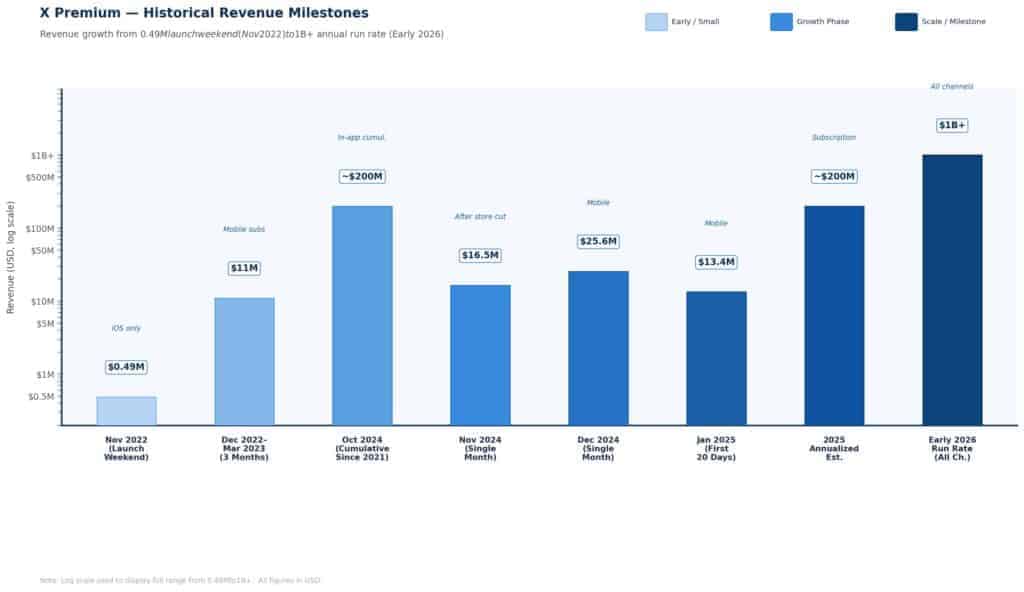The height and width of the screenshot is (592, 1024).
Task: Select the Early 2026 Run Rate bar
Action: 952,289
